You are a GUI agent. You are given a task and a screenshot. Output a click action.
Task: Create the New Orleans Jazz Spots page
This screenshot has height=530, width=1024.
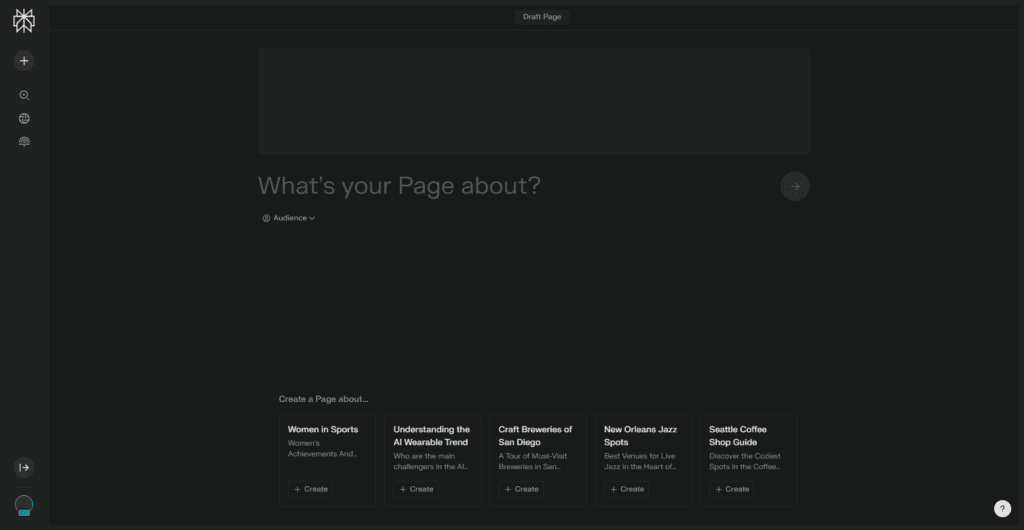click(626, 489)
